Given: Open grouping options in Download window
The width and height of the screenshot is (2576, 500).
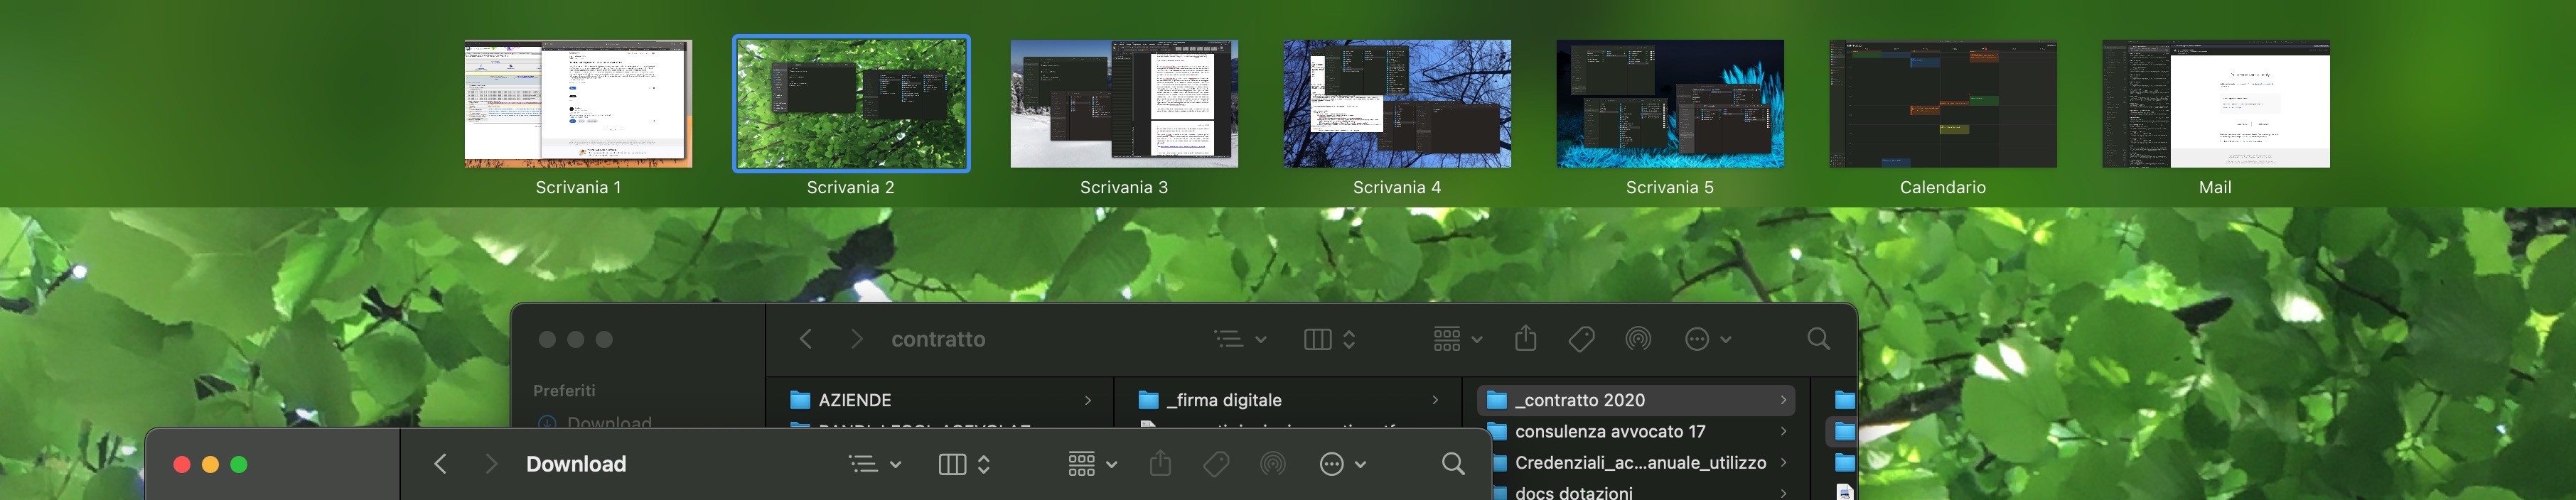Looking at the screenshot, I should point(1093,464).
